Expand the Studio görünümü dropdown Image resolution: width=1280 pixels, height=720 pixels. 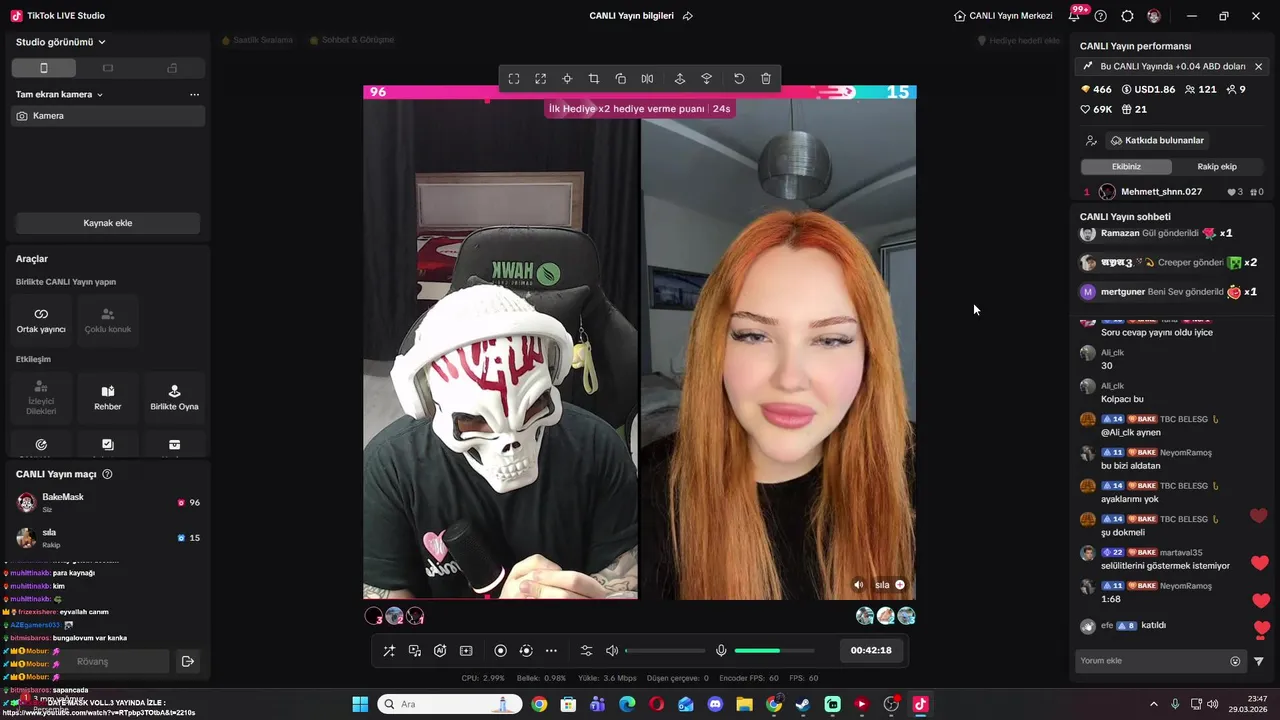61,42
